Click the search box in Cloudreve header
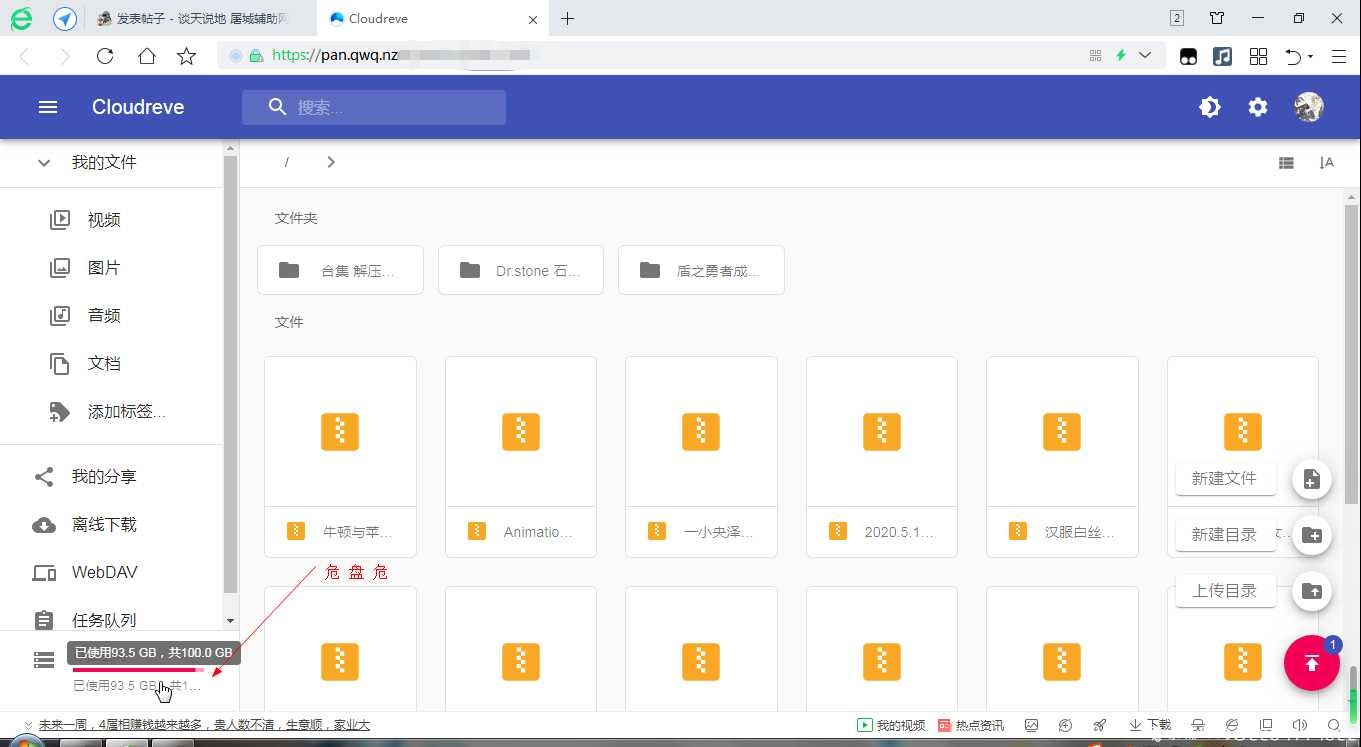This screenshot has width=1361, height=747. coord(374,107)
